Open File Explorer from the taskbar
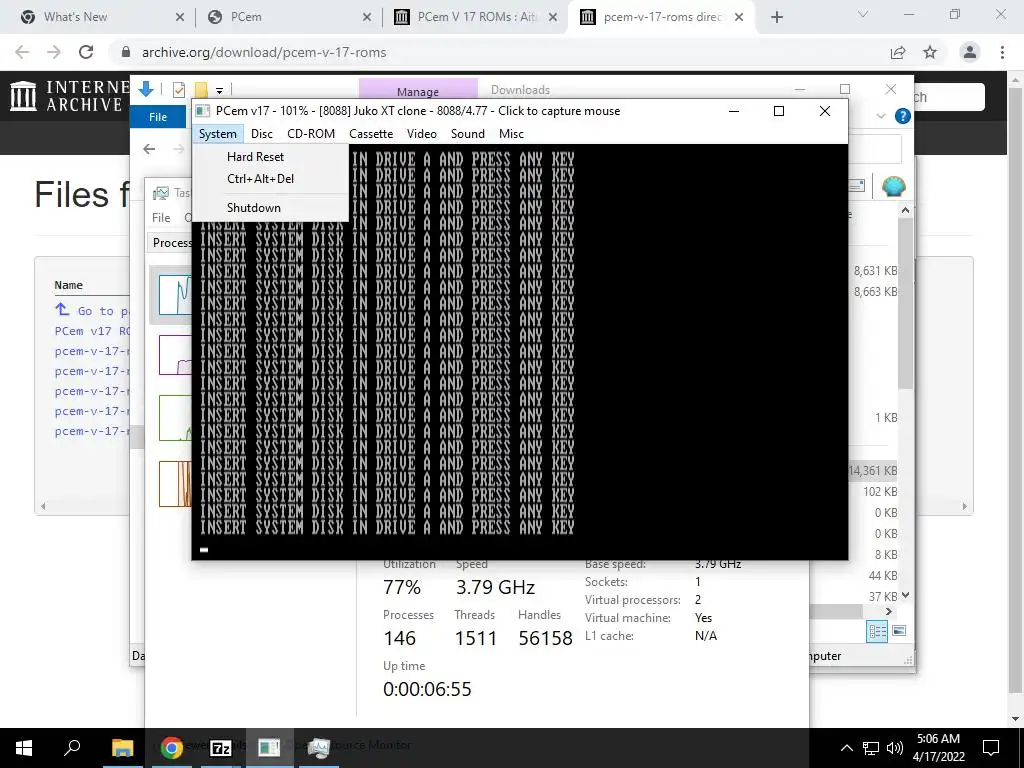The image size is (1024, 768). click(x=122, y=747)
